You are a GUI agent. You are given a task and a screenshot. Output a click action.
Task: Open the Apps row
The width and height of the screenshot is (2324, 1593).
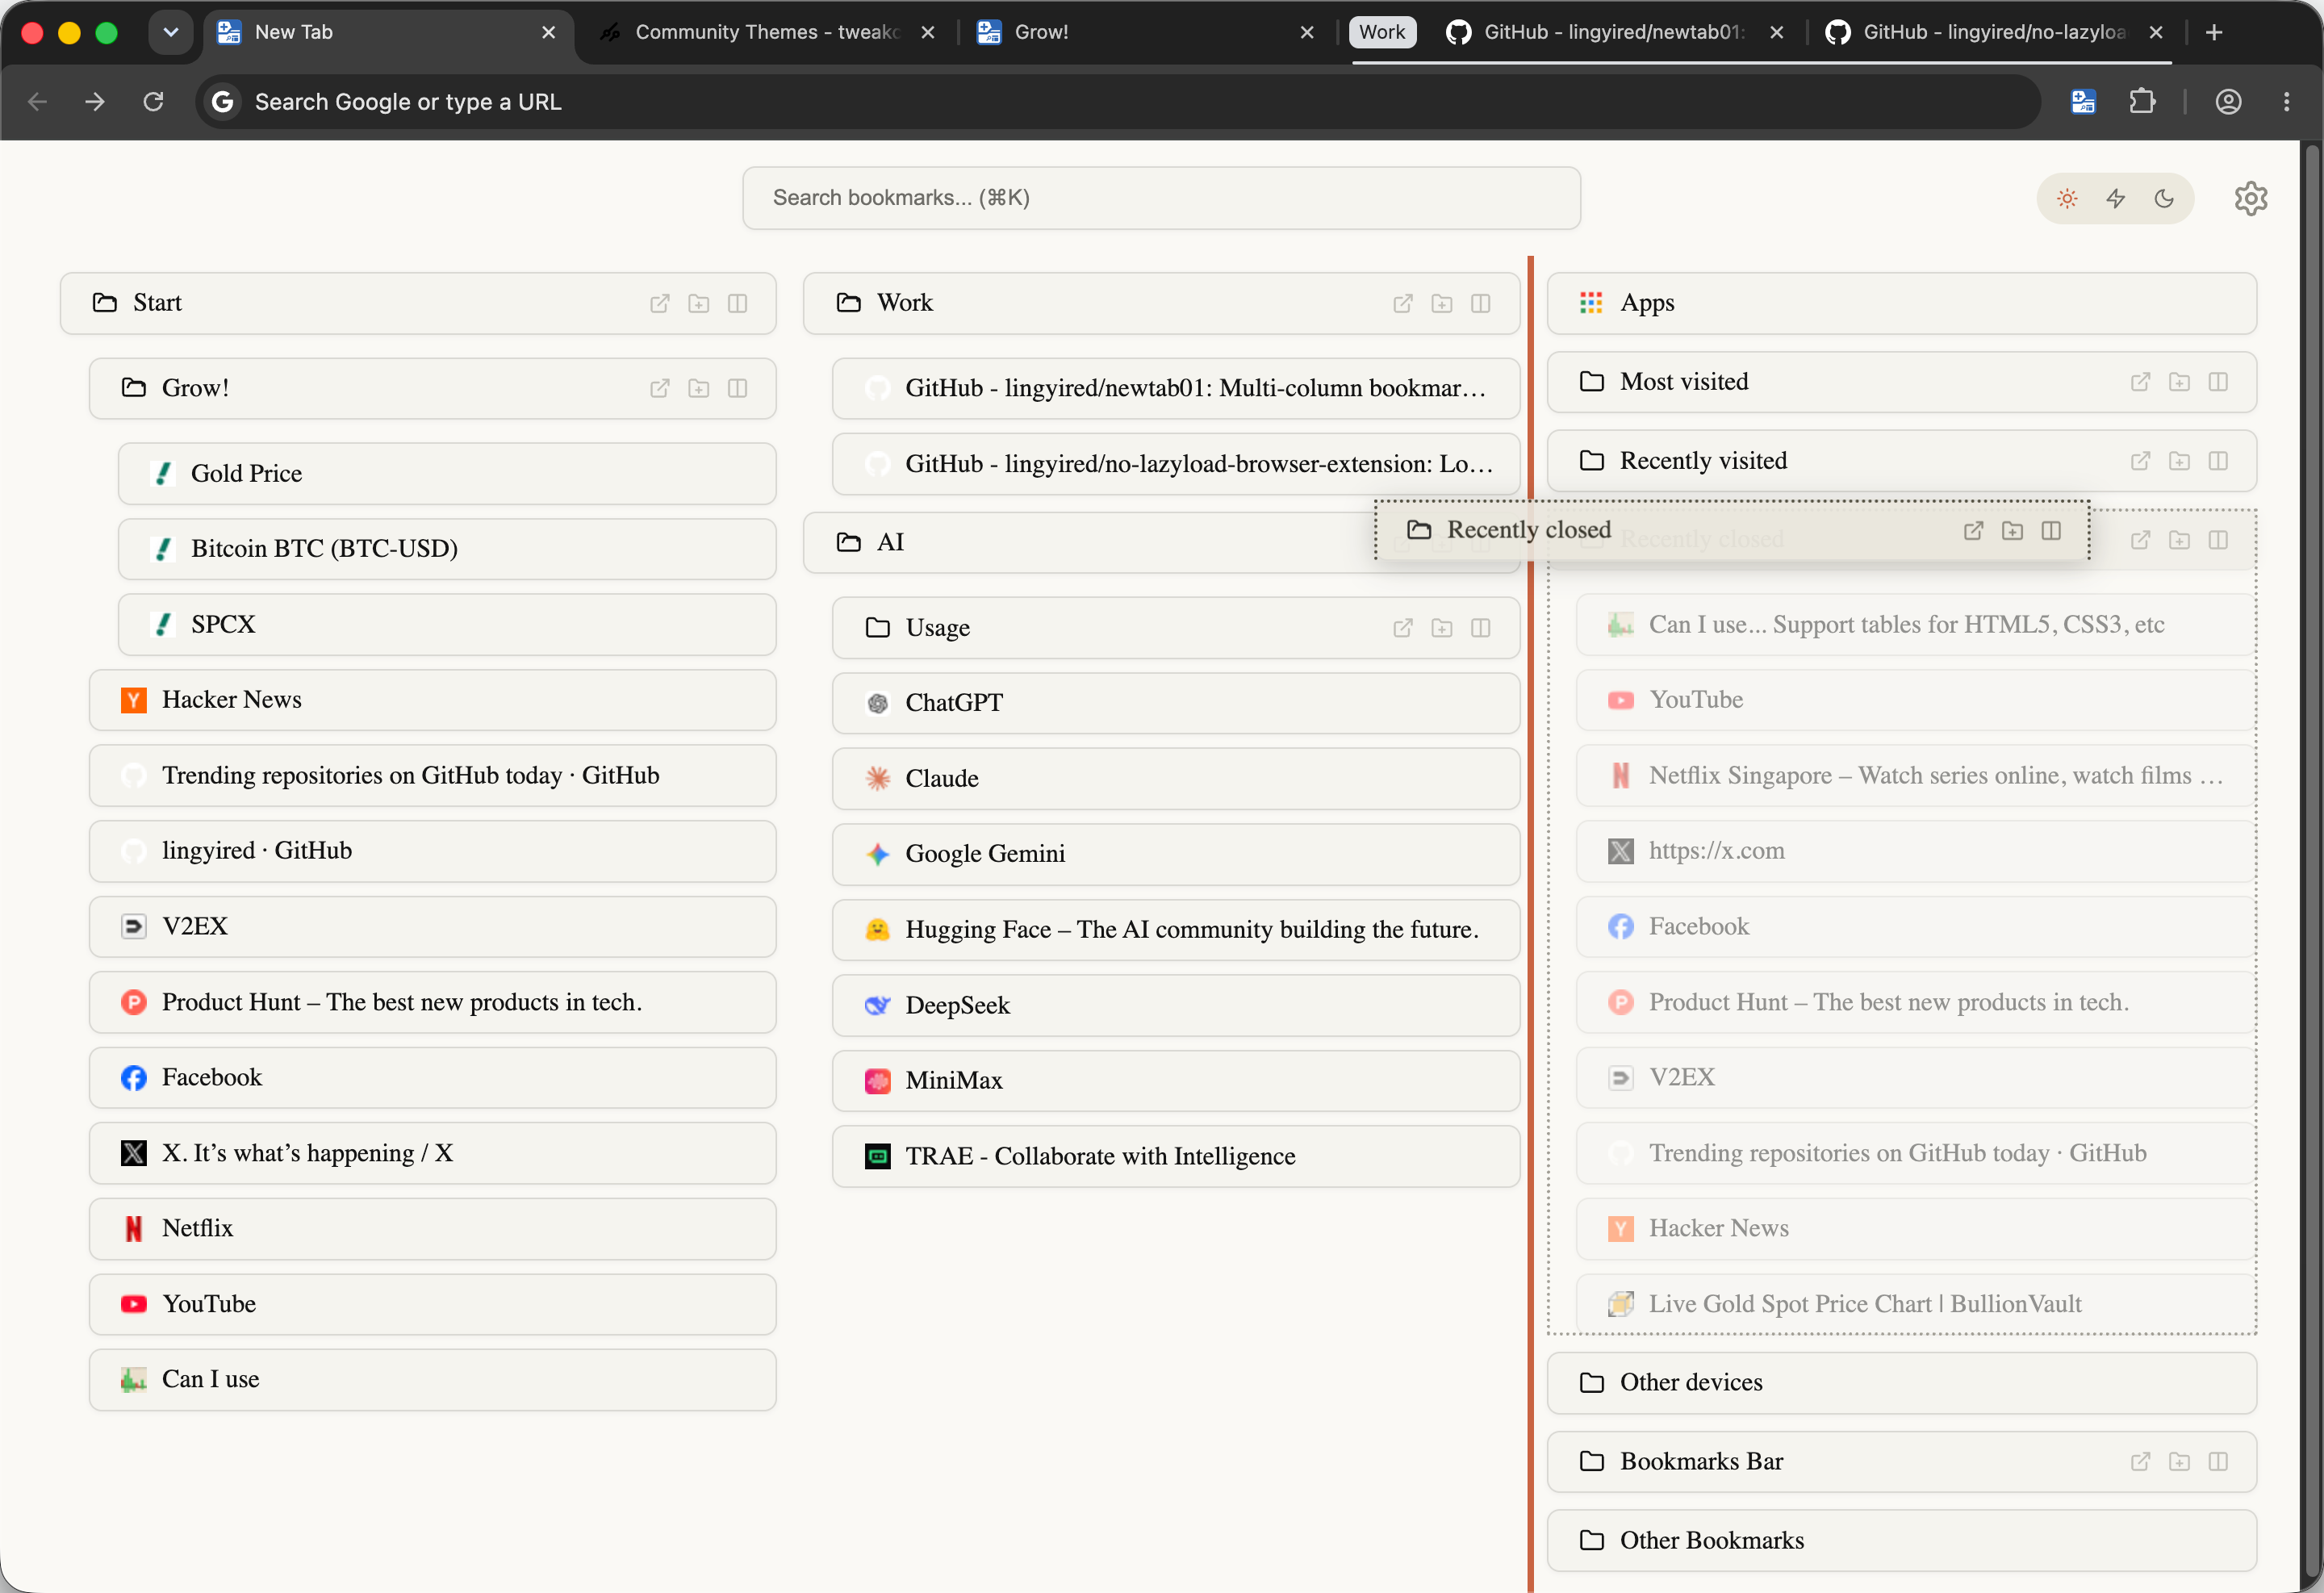(1901, 303)
